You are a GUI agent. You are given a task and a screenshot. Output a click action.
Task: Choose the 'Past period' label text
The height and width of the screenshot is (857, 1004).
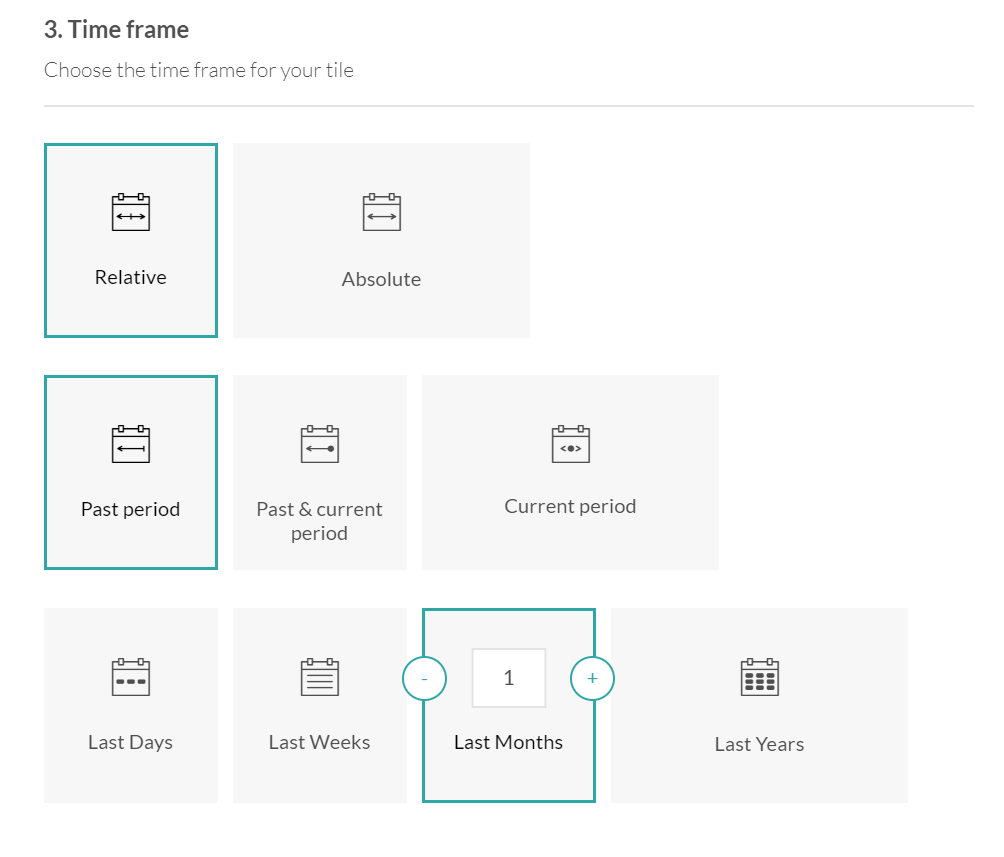pyautogui.click(x=130, y=509)
